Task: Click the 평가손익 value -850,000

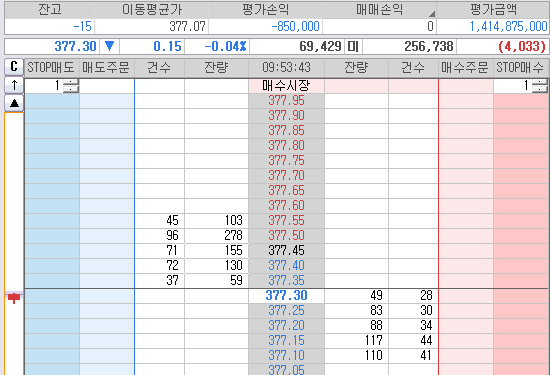Action: pos(295,26)
